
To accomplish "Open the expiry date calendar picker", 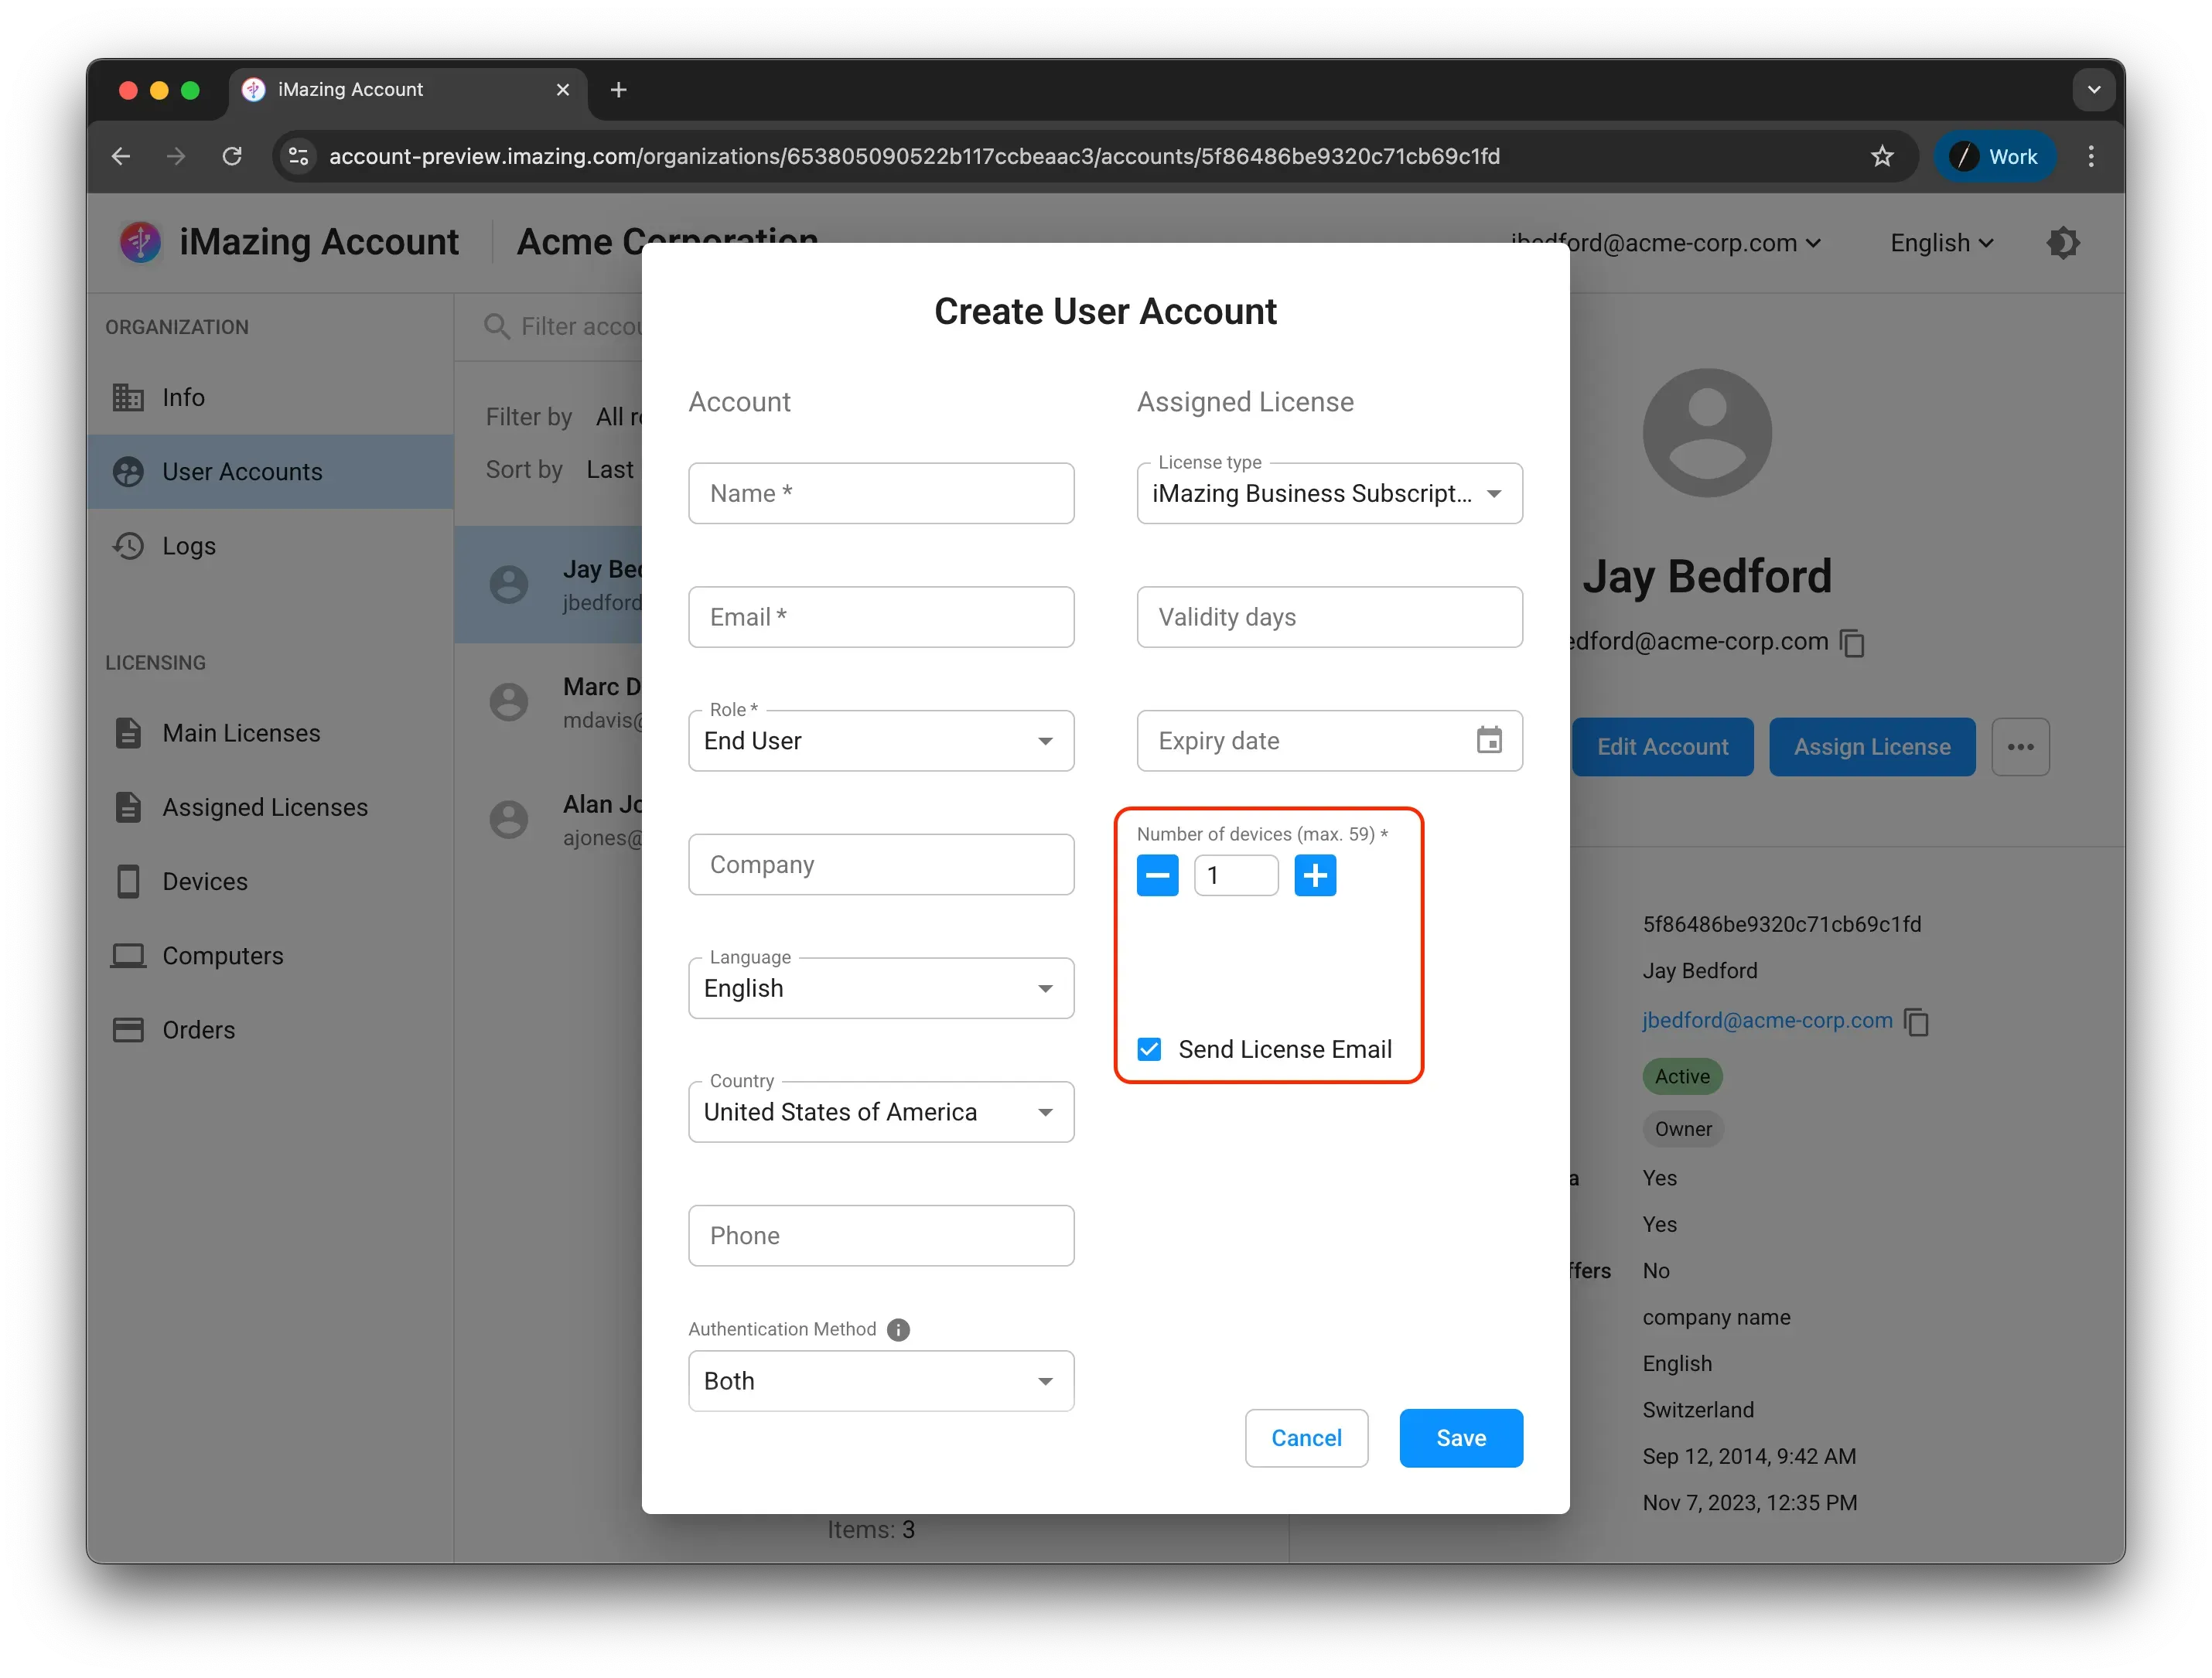I will [x=1489, y=740].
